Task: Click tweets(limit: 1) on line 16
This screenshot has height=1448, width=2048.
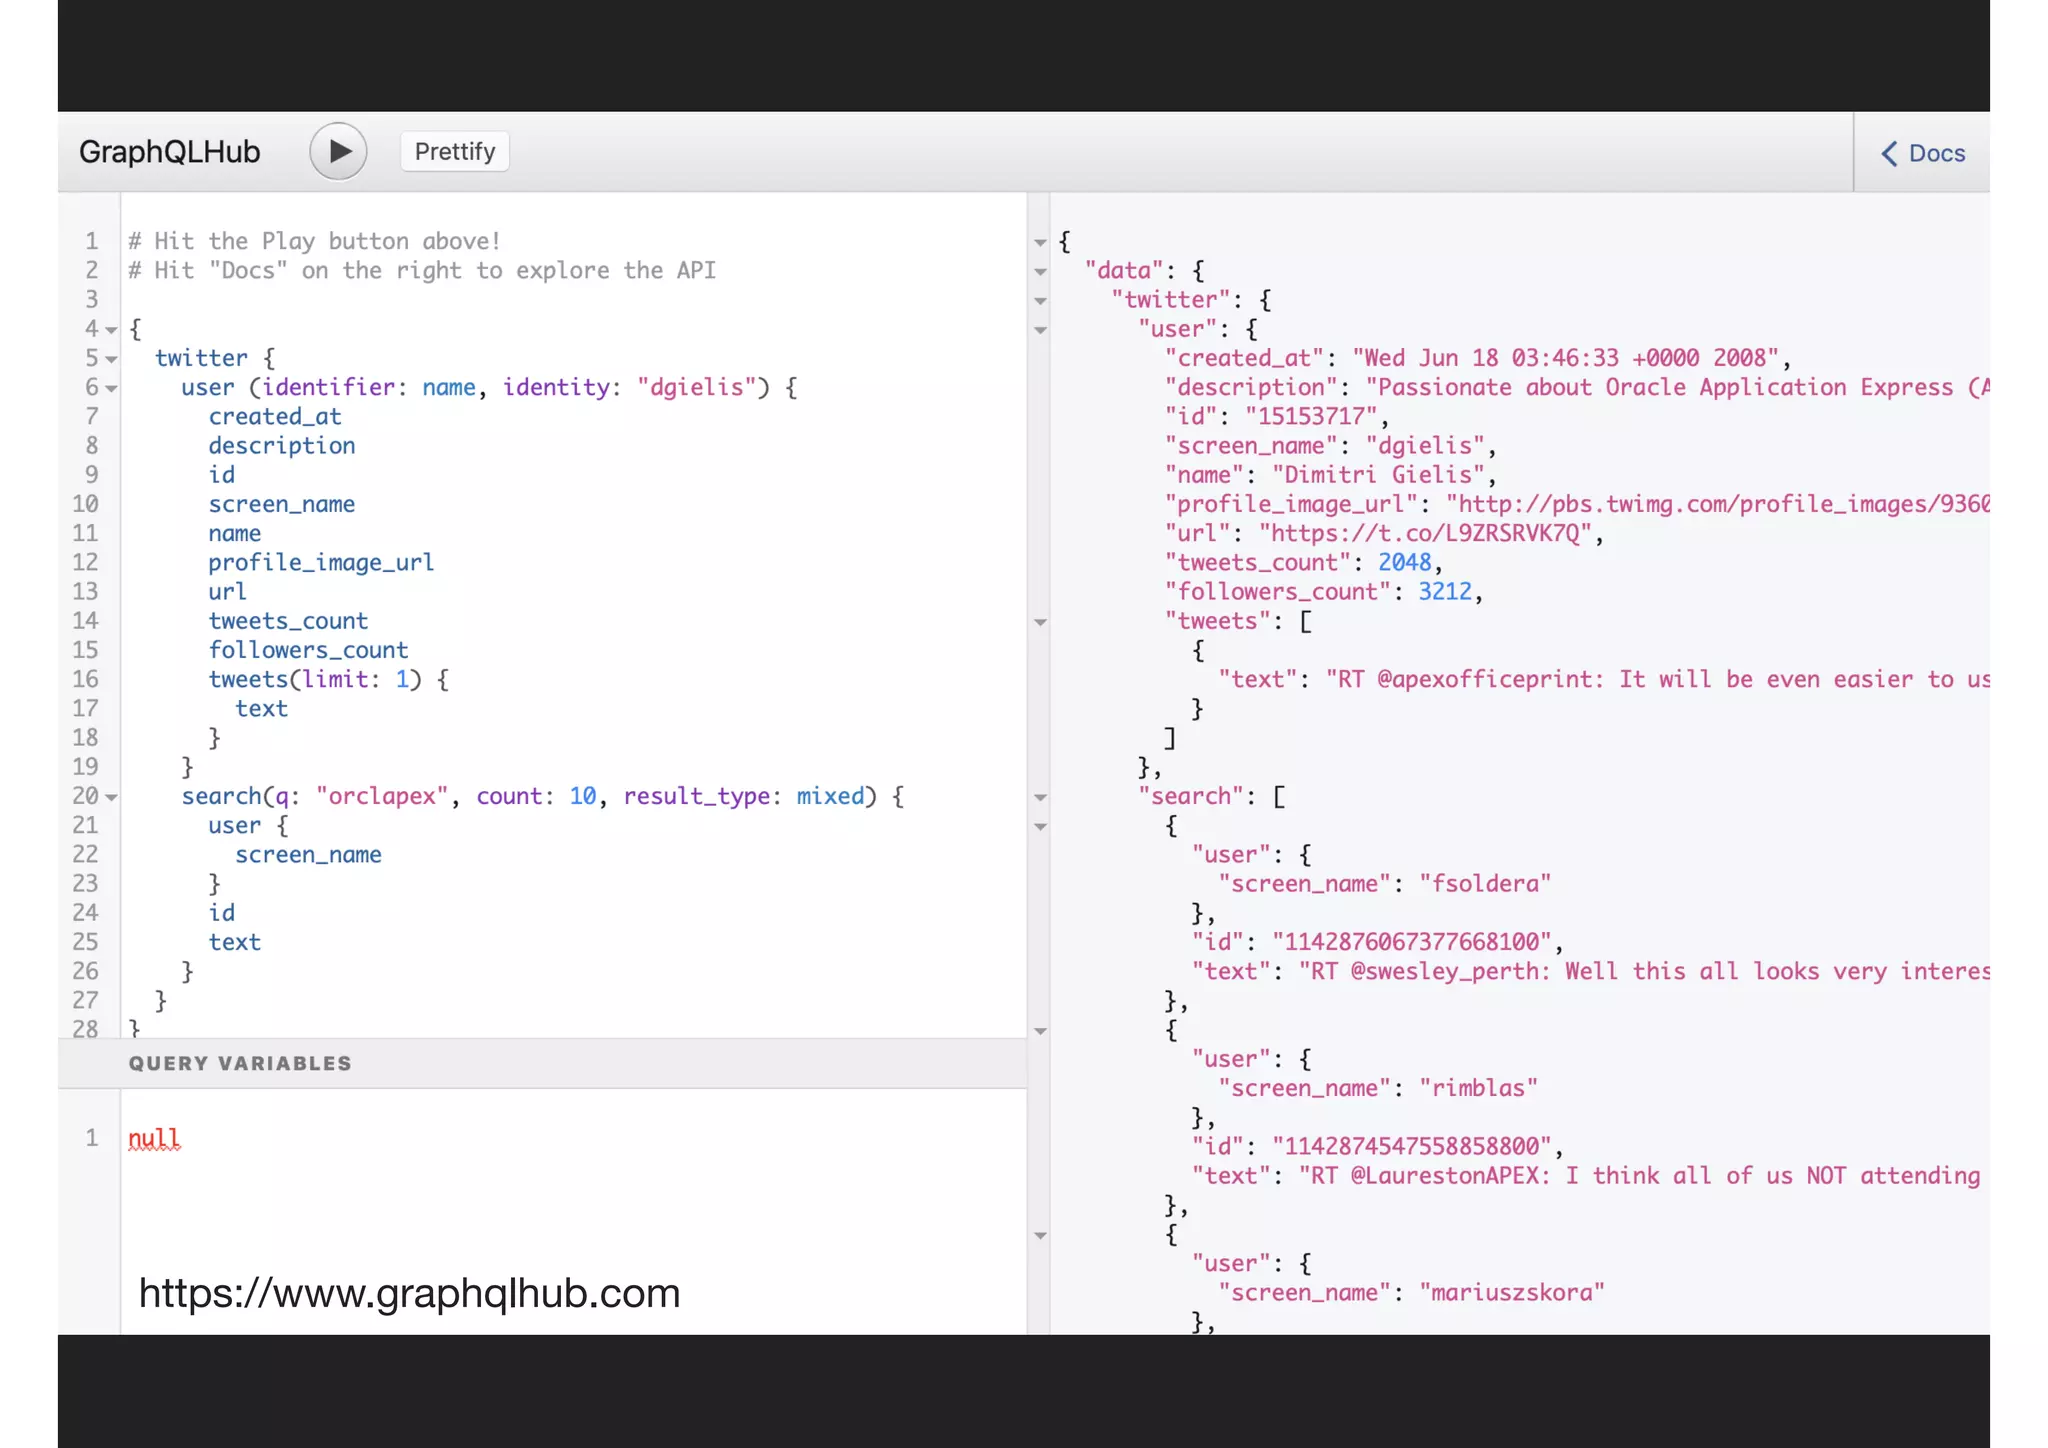Action: click(315, 679)
